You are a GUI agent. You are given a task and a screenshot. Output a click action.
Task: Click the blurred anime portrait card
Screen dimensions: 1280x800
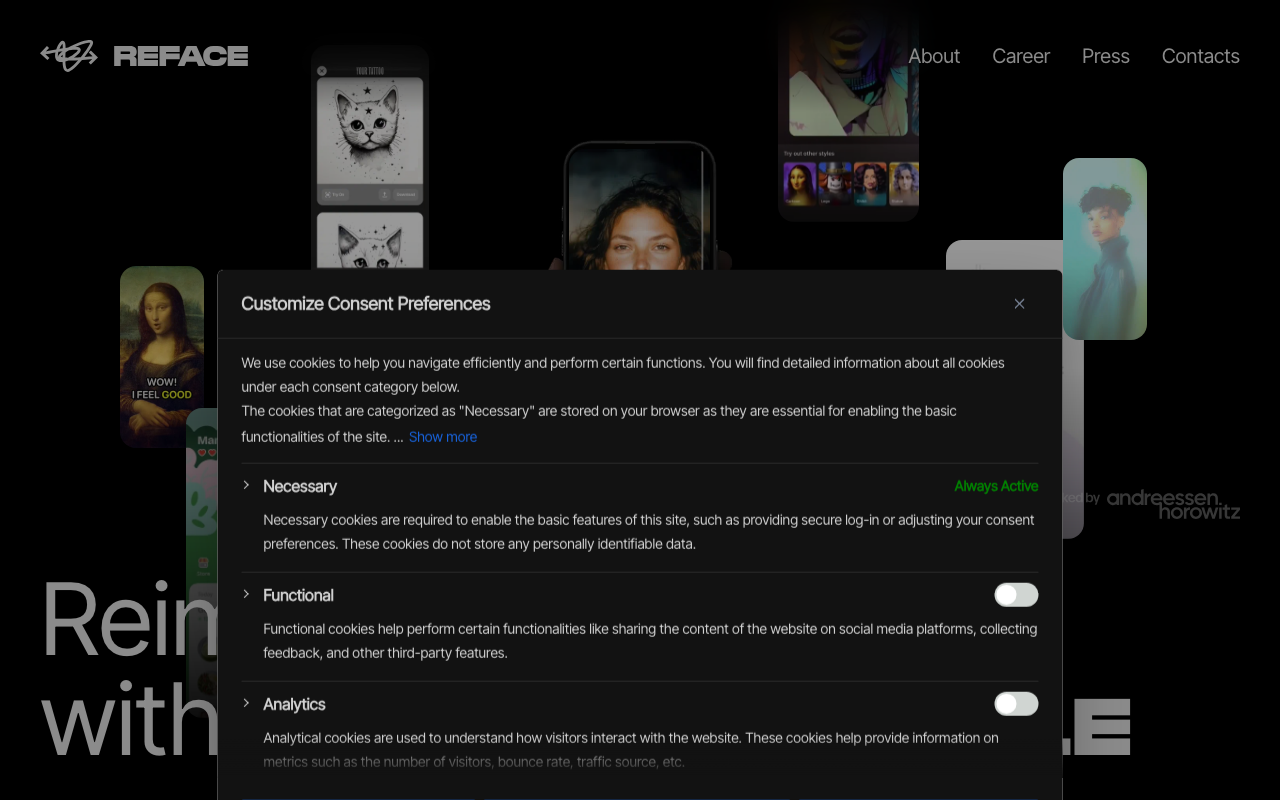1104,248
